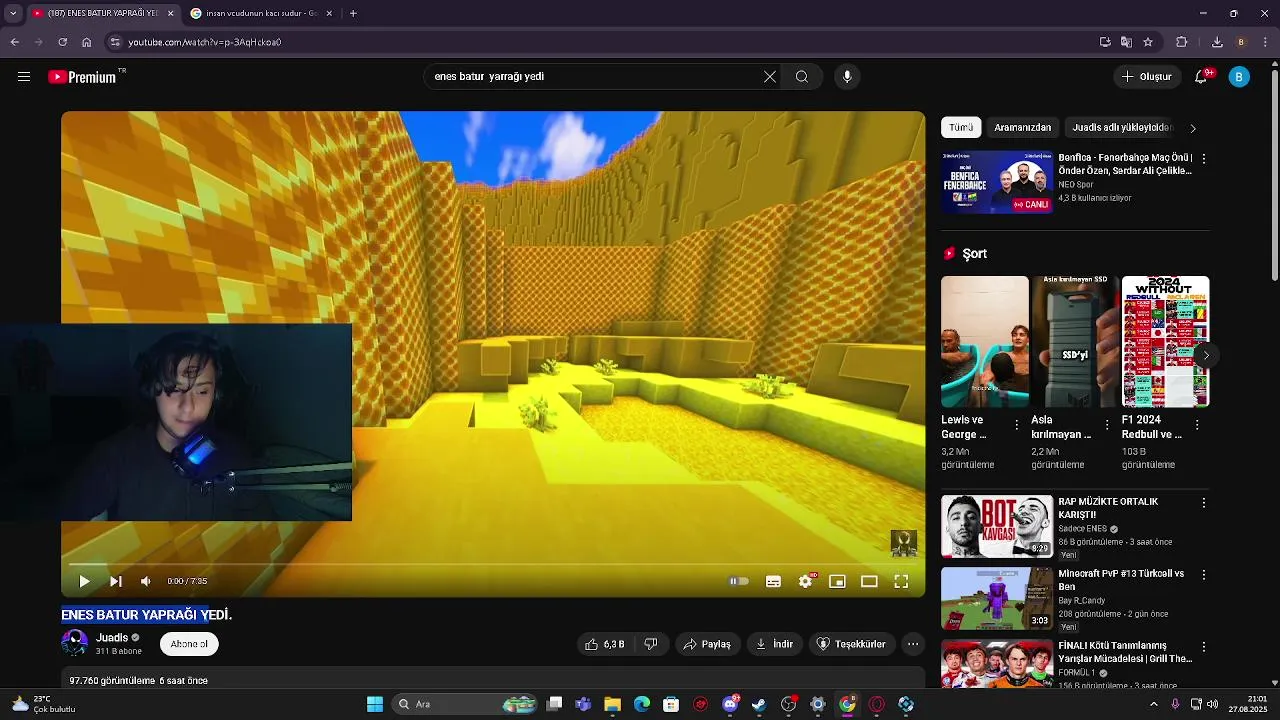This screenshot has height=720, width=1280.
Task: Like the video with 6,3 B
Action: pyautogui.click(x=606, y=644)
